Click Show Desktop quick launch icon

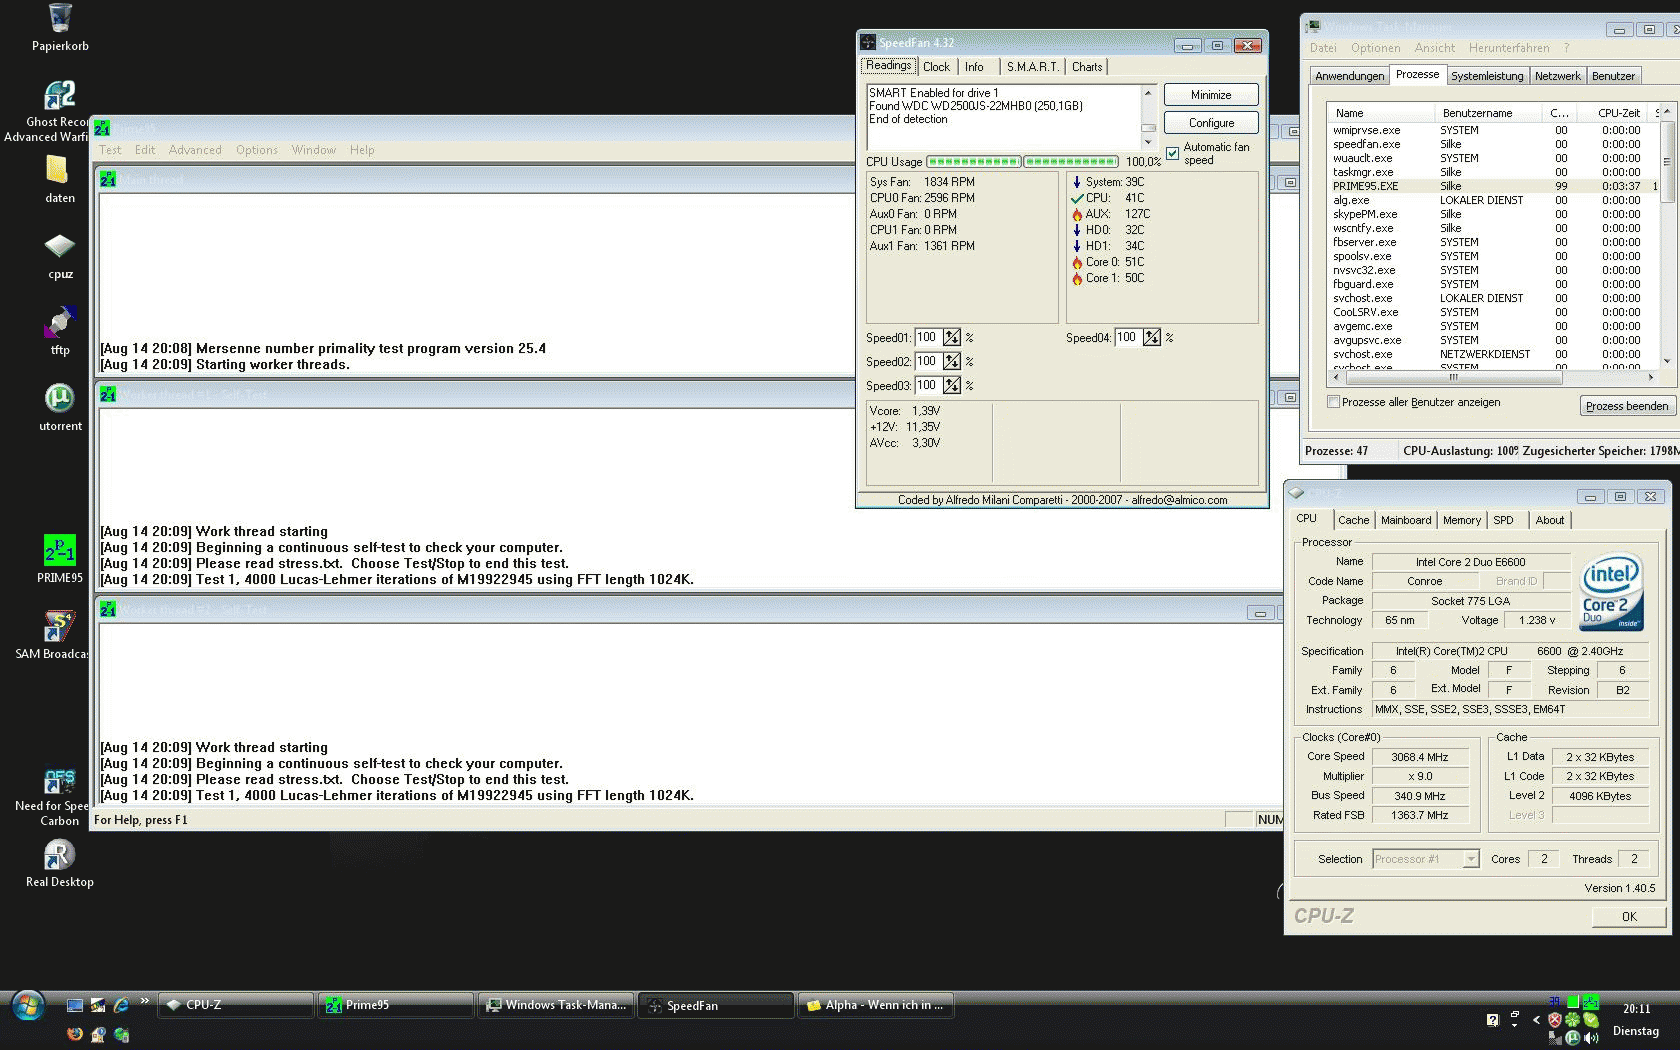[75, 1005]
